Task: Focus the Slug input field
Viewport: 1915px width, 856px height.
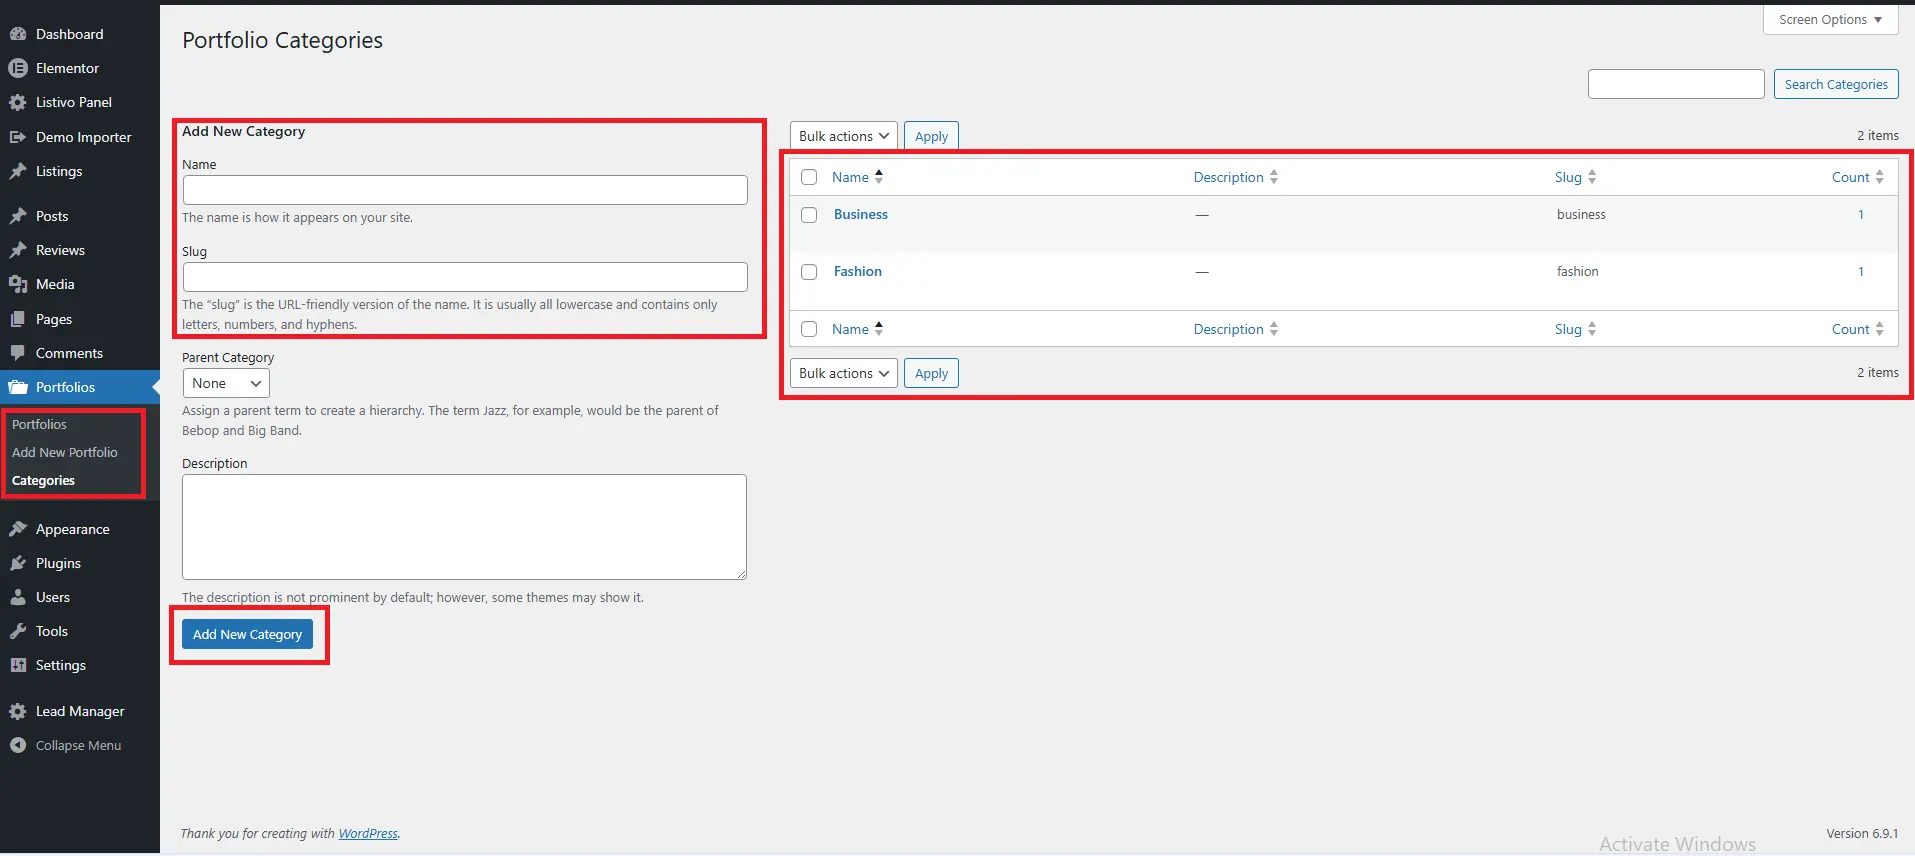Action: [x=465, y=277]
